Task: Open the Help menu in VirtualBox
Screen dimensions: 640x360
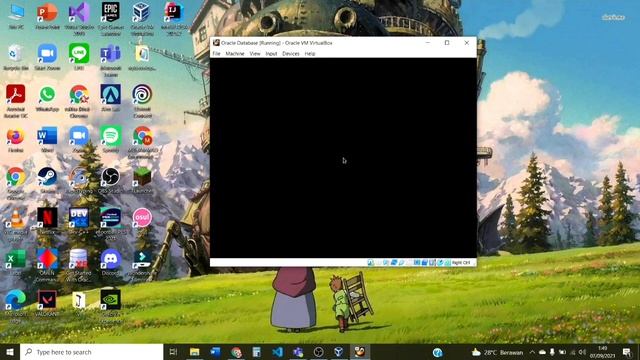Action: [x=310, y=53]
